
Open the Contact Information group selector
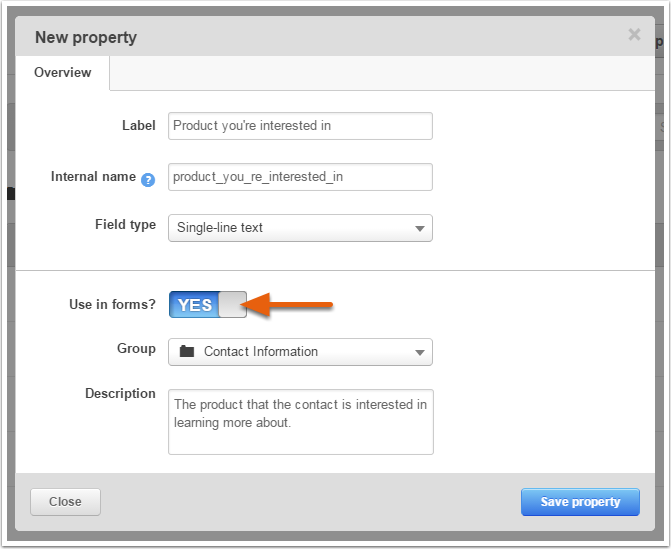coord(300,352)
